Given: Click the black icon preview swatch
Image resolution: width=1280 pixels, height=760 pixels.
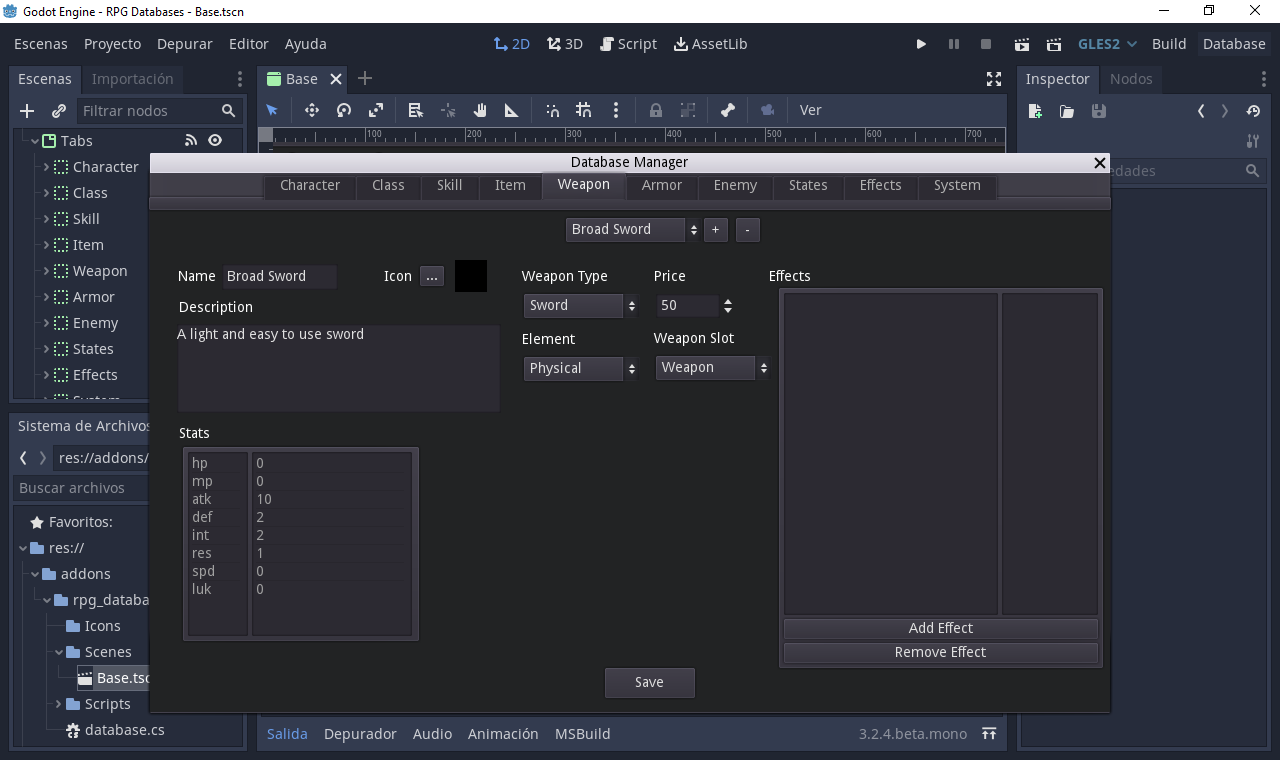Looking at the screenshot, I should [471, 276].
